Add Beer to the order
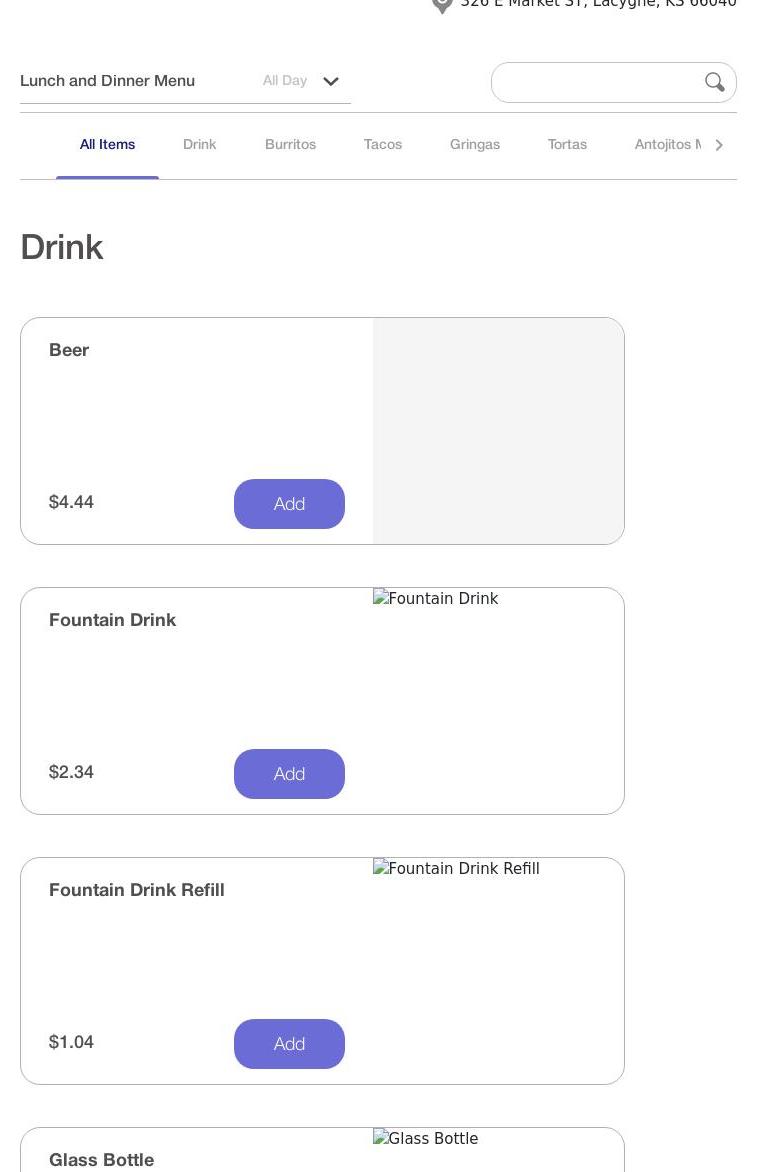The width and height of the screenshot is (777, 1172). tap(289, 504)
